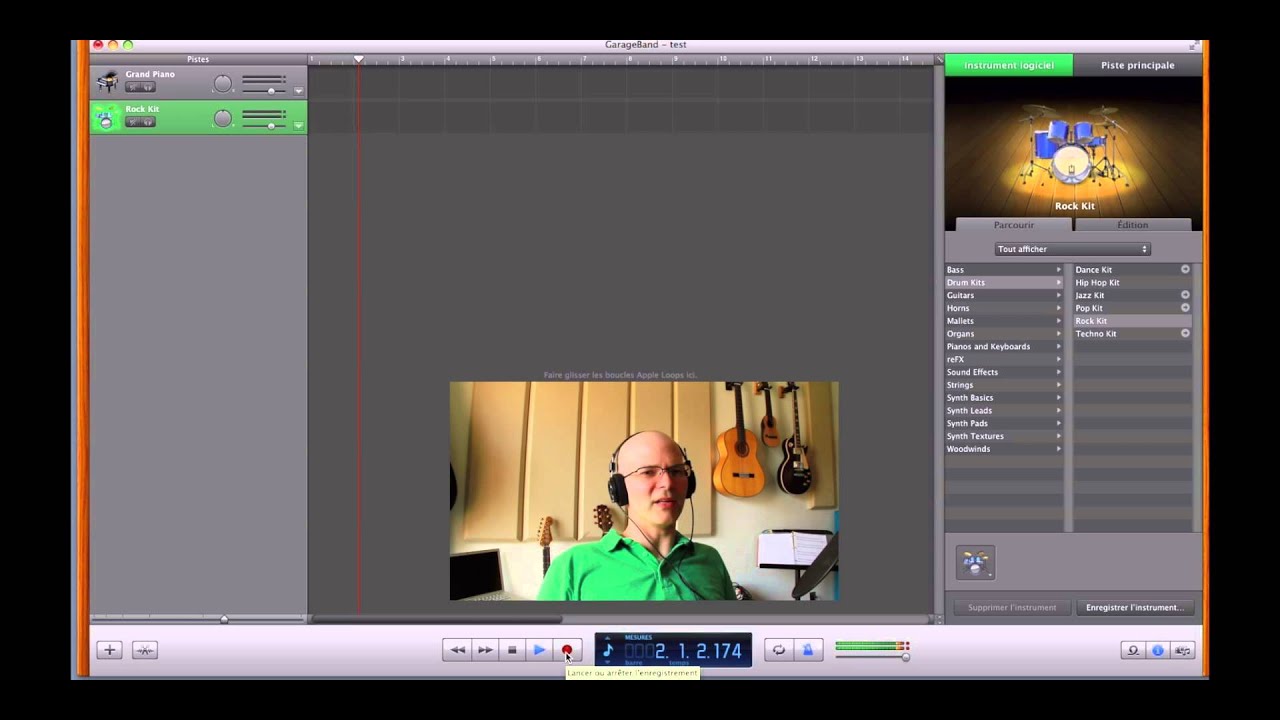The height and width of the screenshot is (720, 1280).
Task: Open the track editor scissors button
Action: [145, 650]
